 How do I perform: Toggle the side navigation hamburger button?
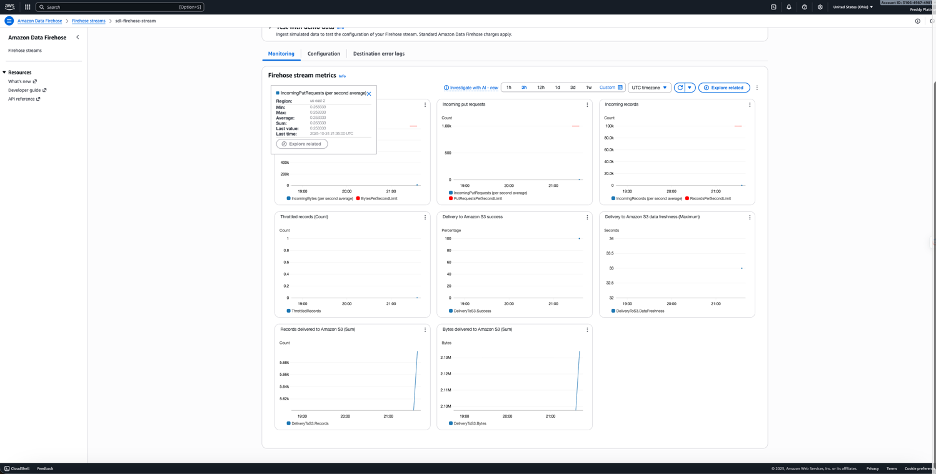tap(9, 21)
